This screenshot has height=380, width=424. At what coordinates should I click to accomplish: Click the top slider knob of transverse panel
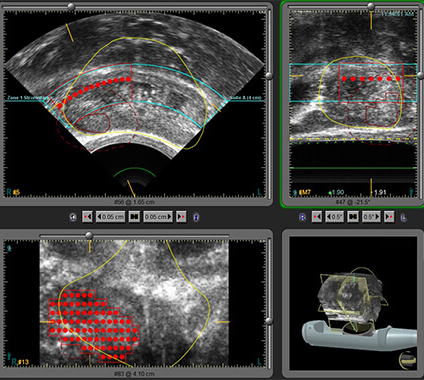pos(71,6)
